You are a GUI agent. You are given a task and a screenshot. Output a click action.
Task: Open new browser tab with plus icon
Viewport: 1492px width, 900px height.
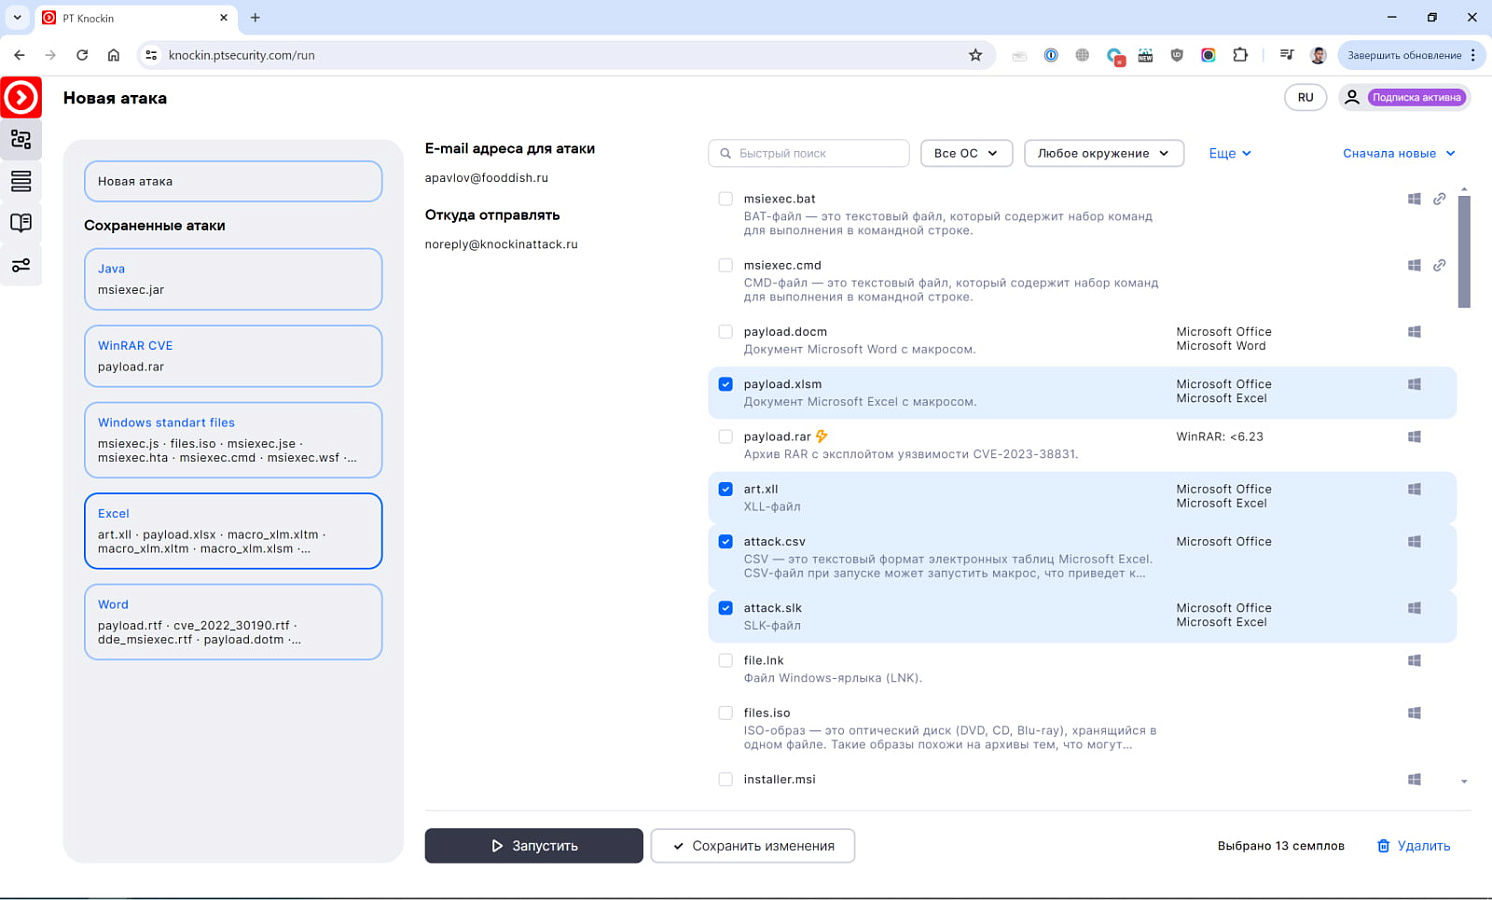(255, 17)
